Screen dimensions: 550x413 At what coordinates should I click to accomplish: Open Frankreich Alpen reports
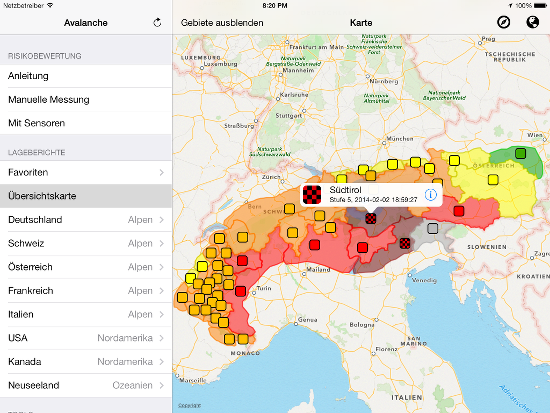point(86,291)
